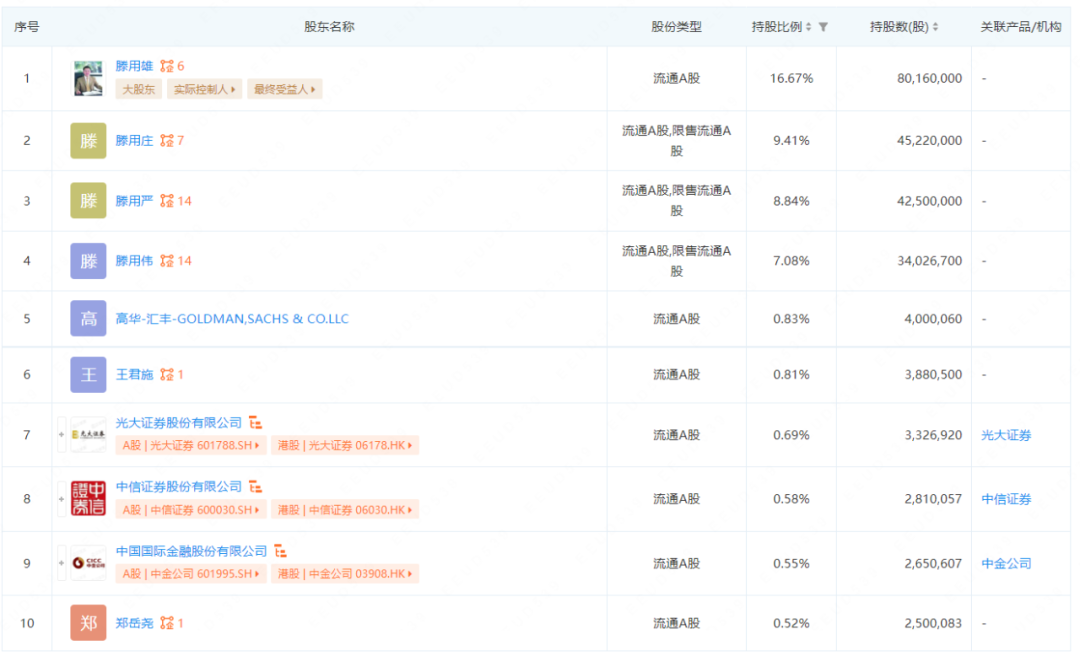Open 滕用庄's relationship icon showing 7 connections
1080x656 pixels.
[x=165, y=141]
